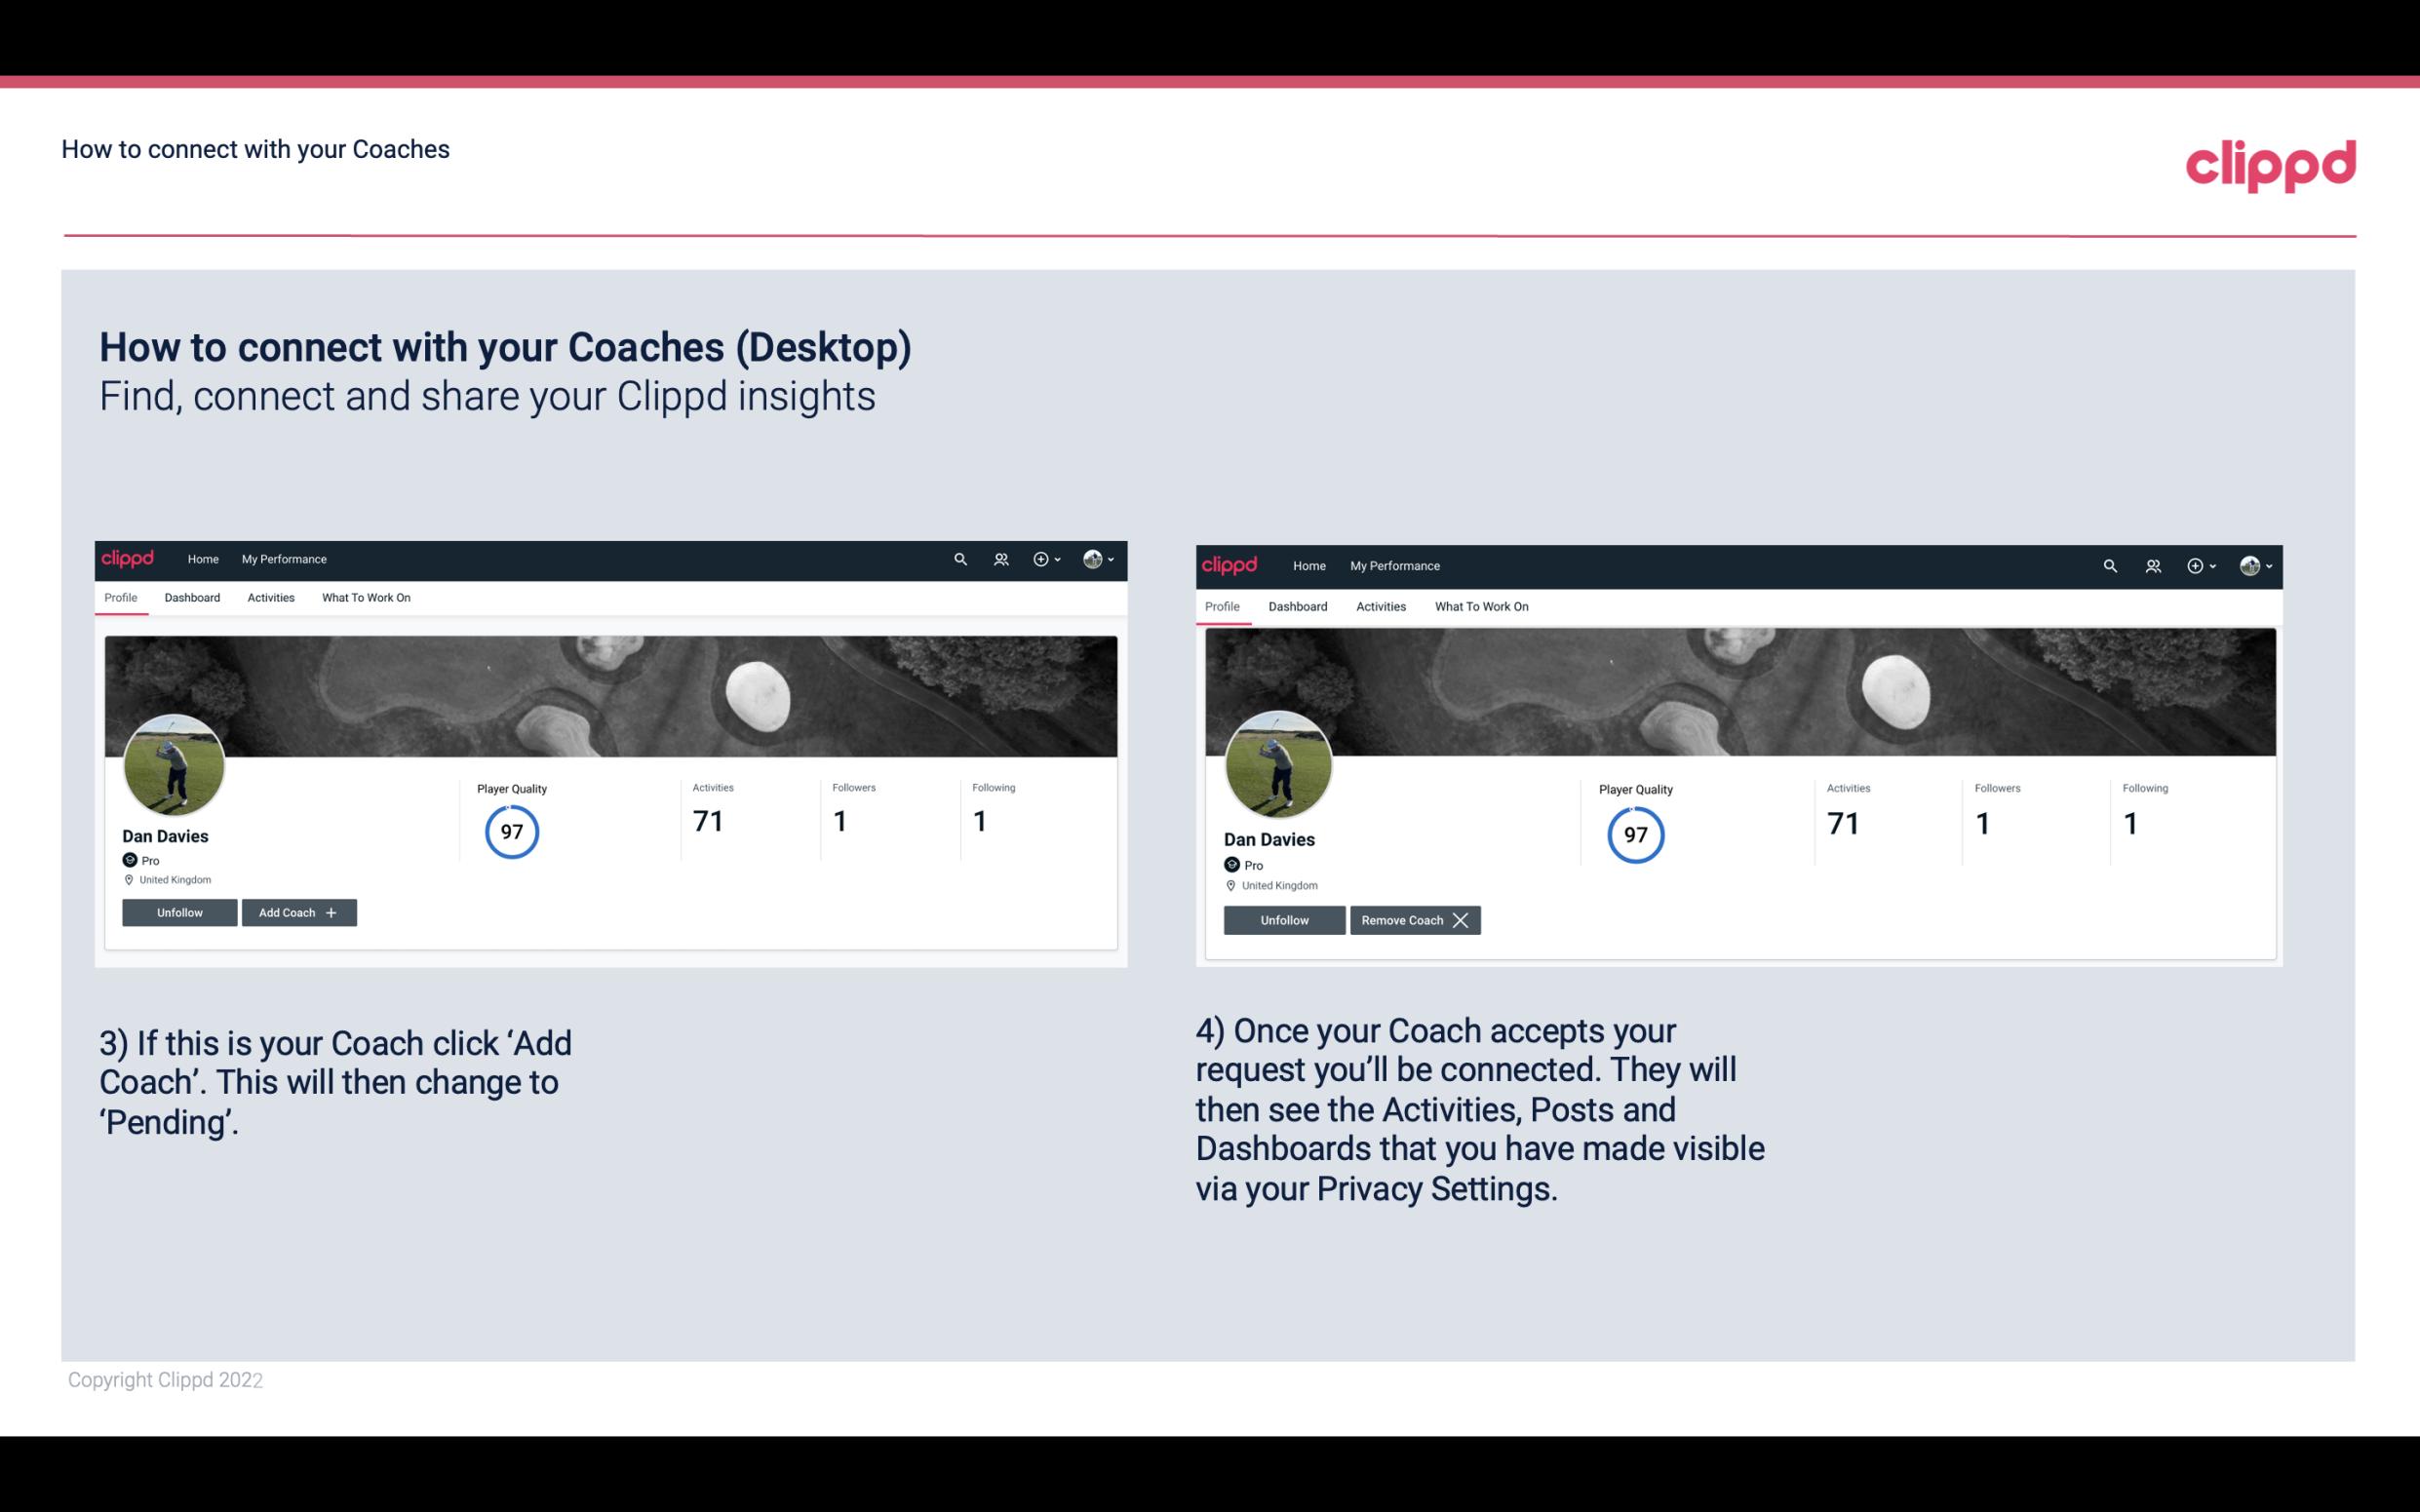Click the 'Add Coach' button on profile
2420x1512 pixels.
[296, 911]
